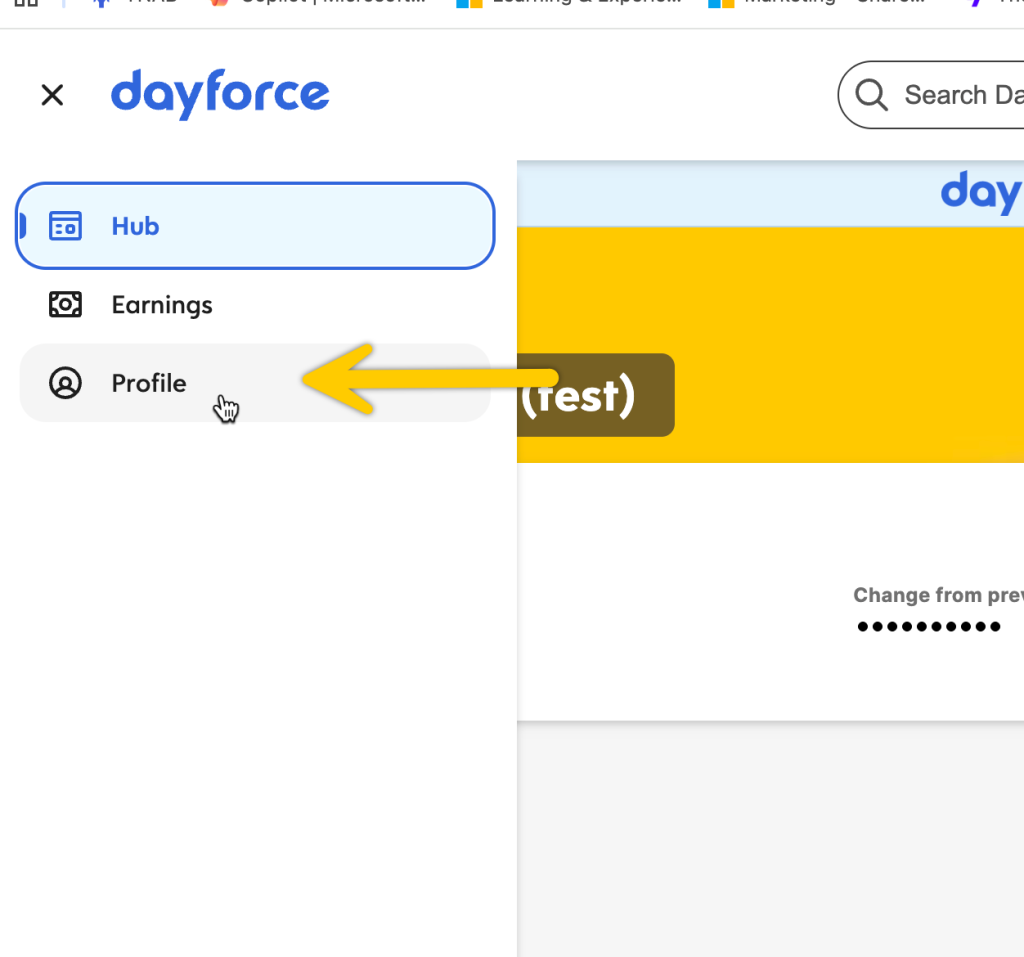The image size is (1024, 957).
Task: Click the Microsoft icon beside Marketing bookmark
Action: pos(721,3)
